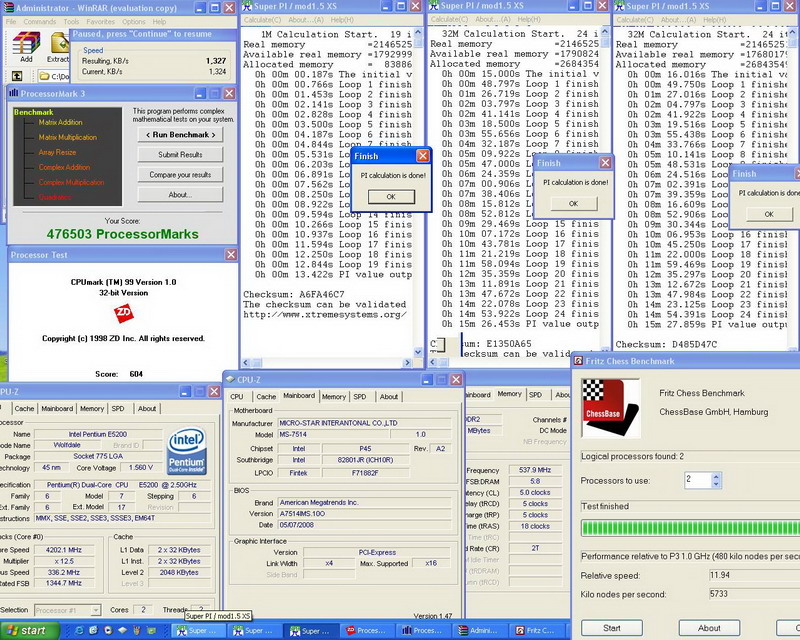Open Calculate(C) menu in 1M Super PI

[x=262, y=20]
